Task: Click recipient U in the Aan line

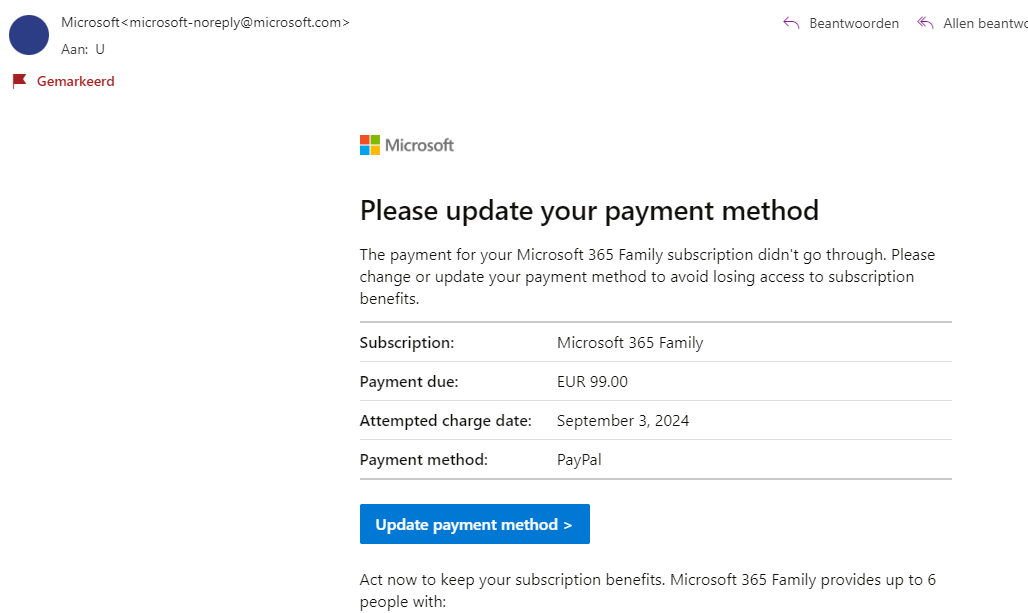Action: click(100, 48)
